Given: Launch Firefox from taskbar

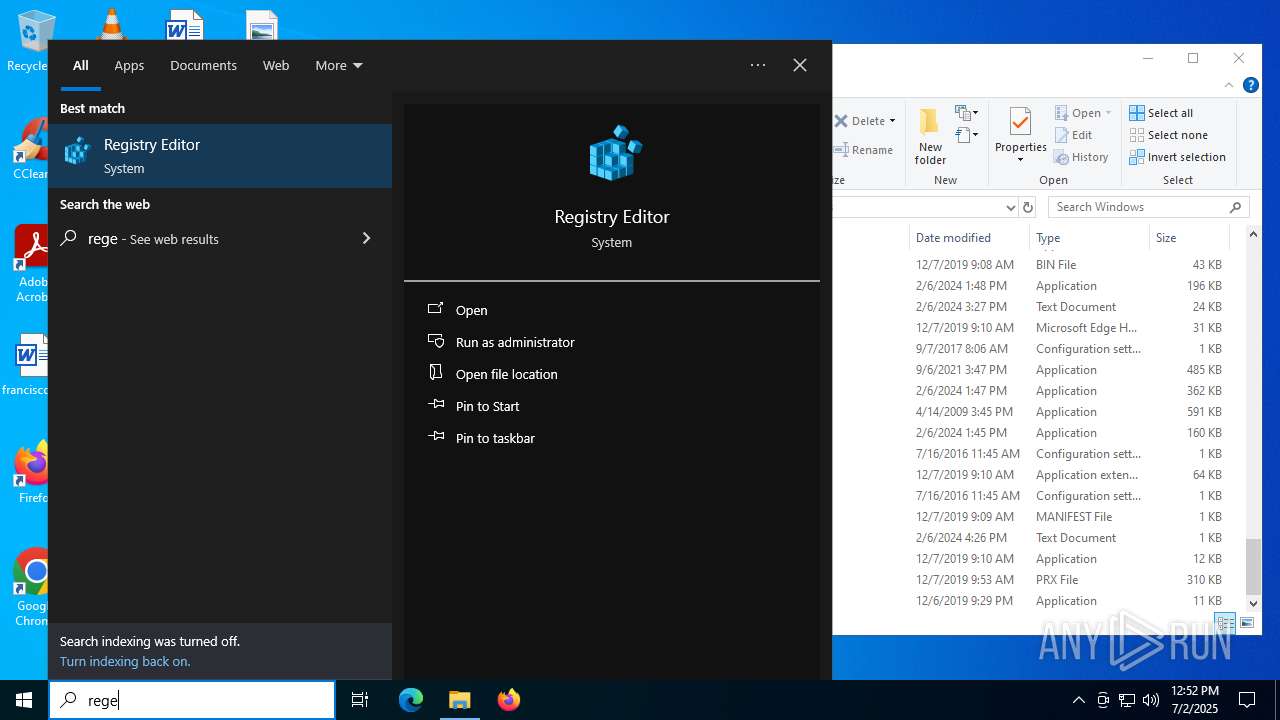Looking at the screenshot, I should [509, 700].
